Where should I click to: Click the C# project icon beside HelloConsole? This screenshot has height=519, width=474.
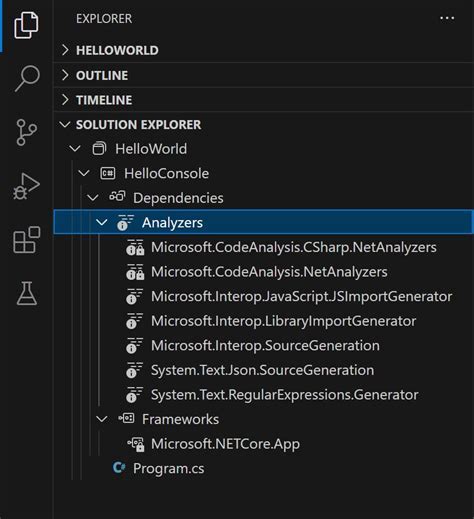pyautogui.click(x=108, y=173)
